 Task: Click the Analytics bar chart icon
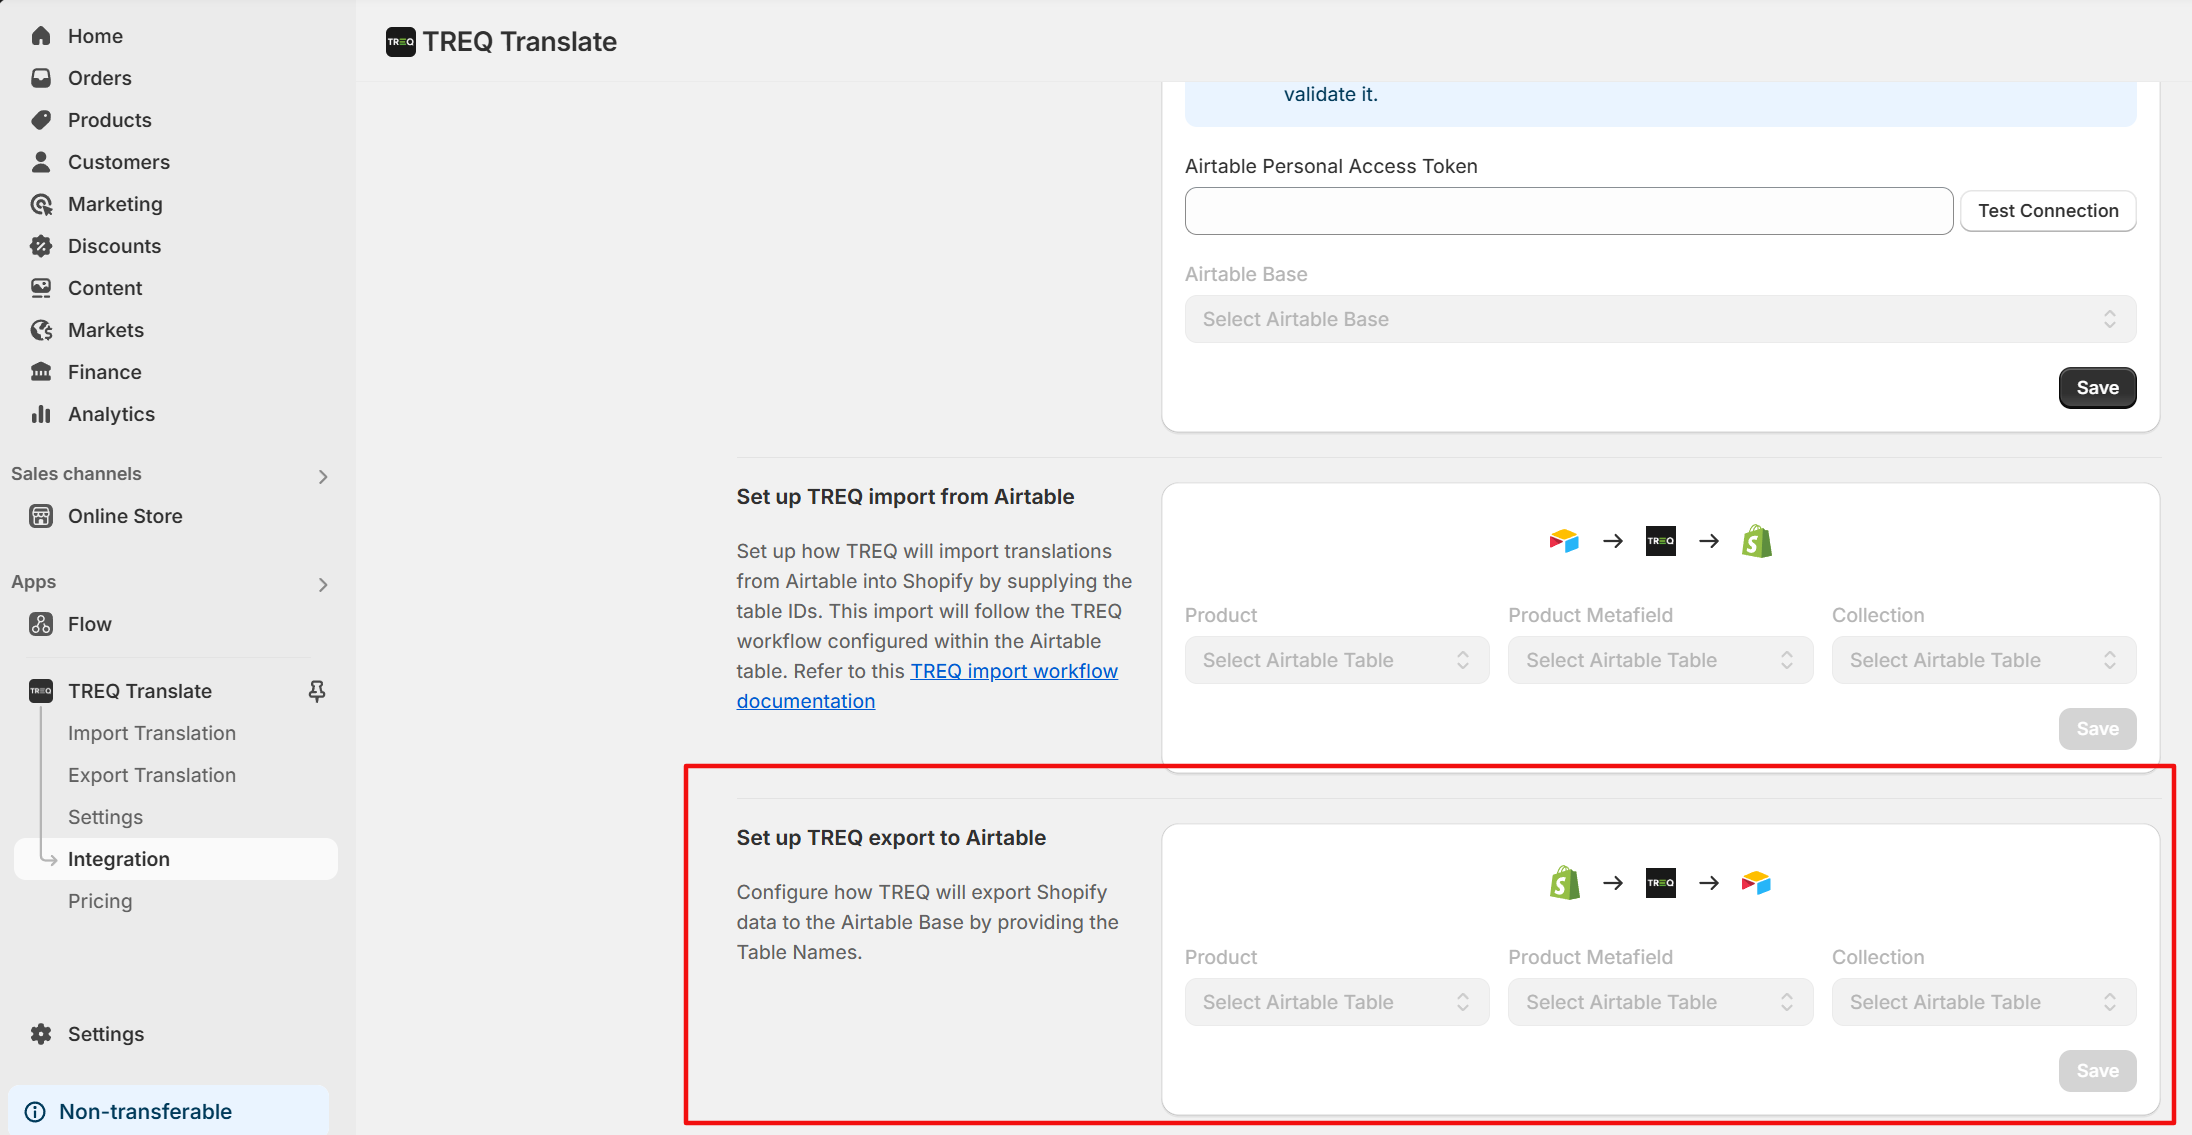41,414
